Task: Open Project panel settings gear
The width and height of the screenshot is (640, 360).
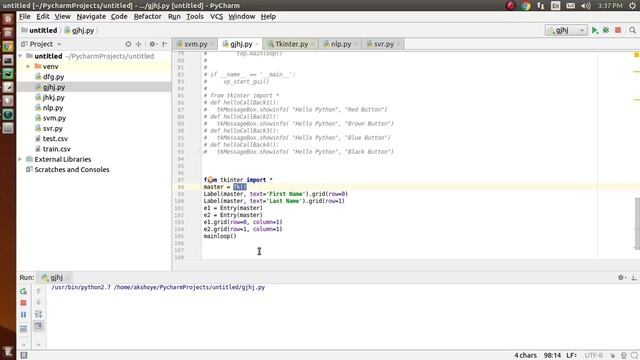Action: pos(152,44)
